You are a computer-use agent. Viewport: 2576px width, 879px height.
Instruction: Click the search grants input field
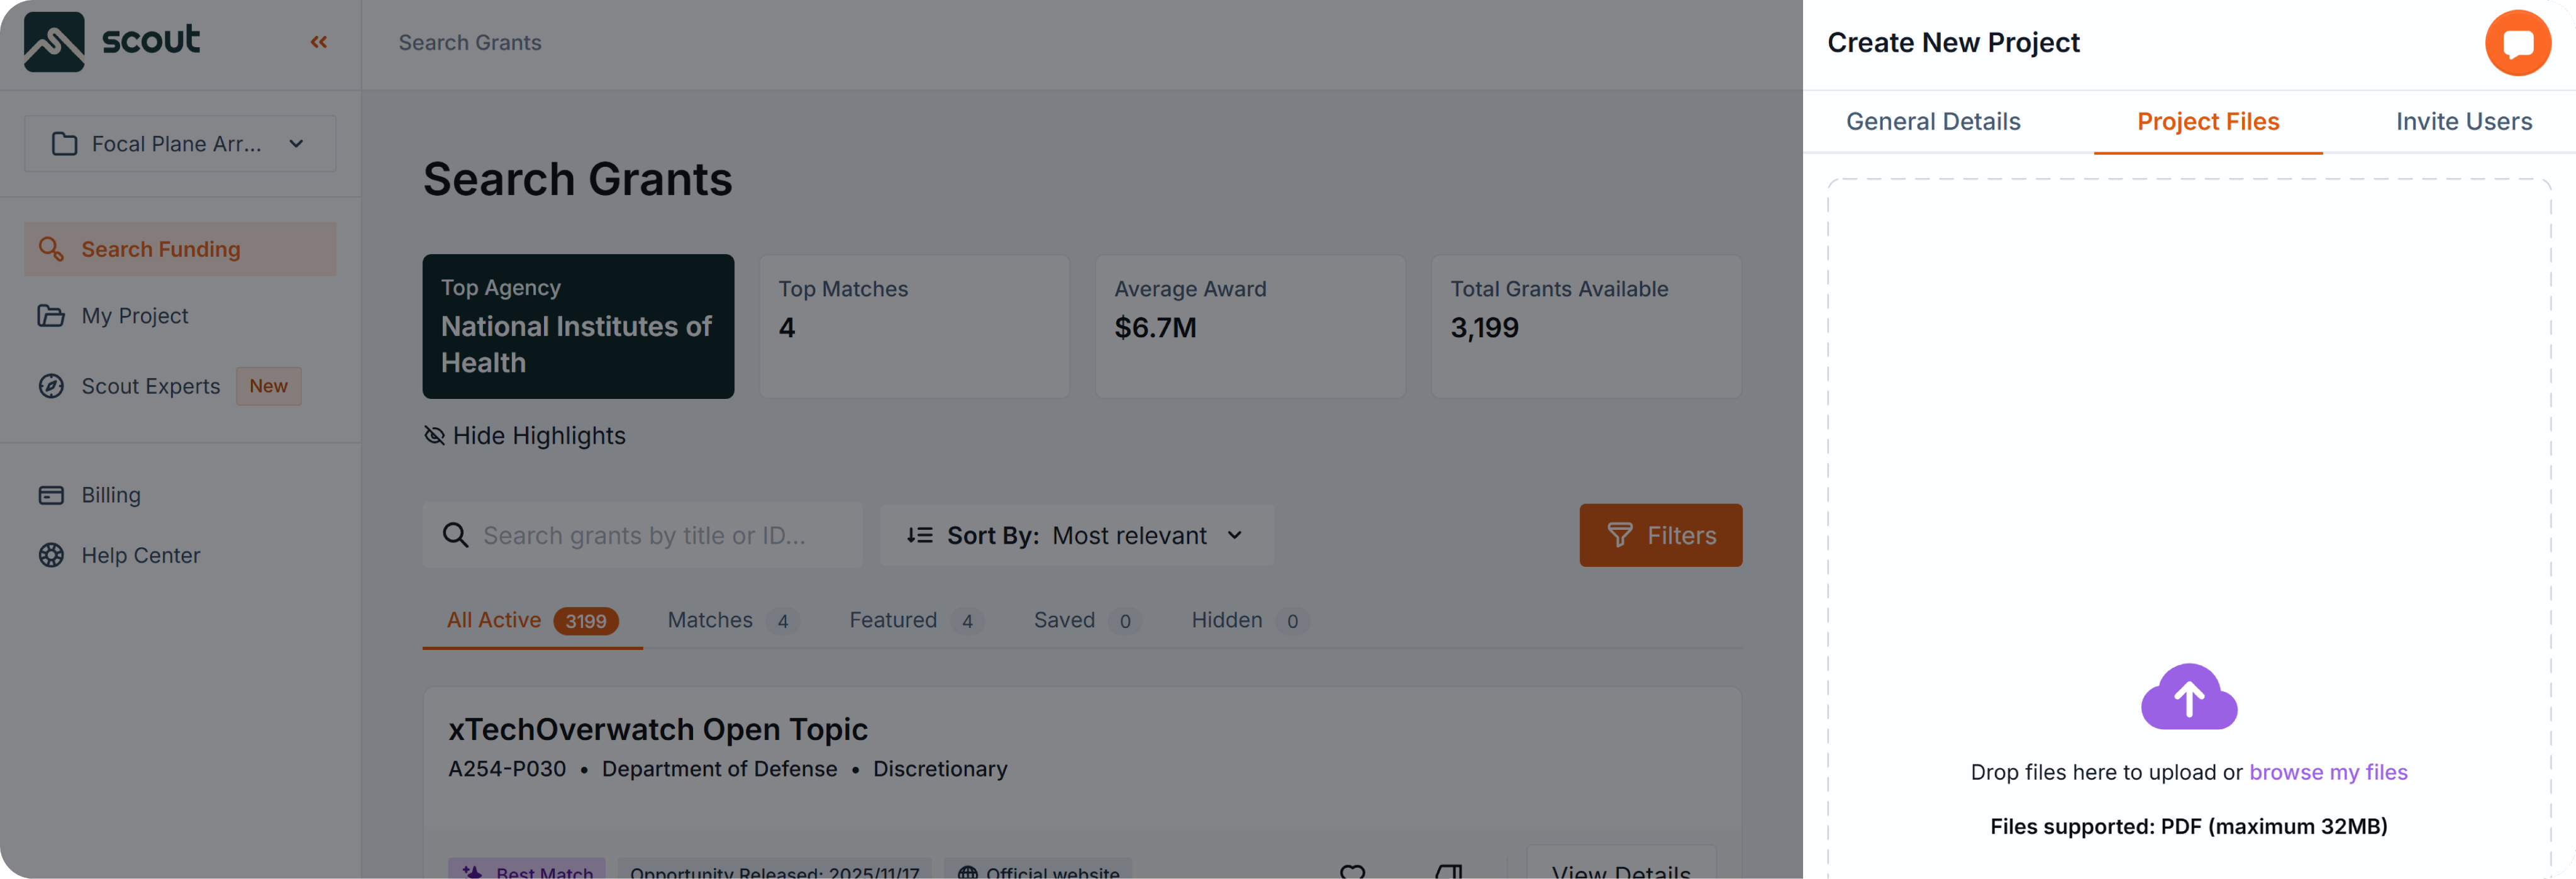click(x=660, y=535)
